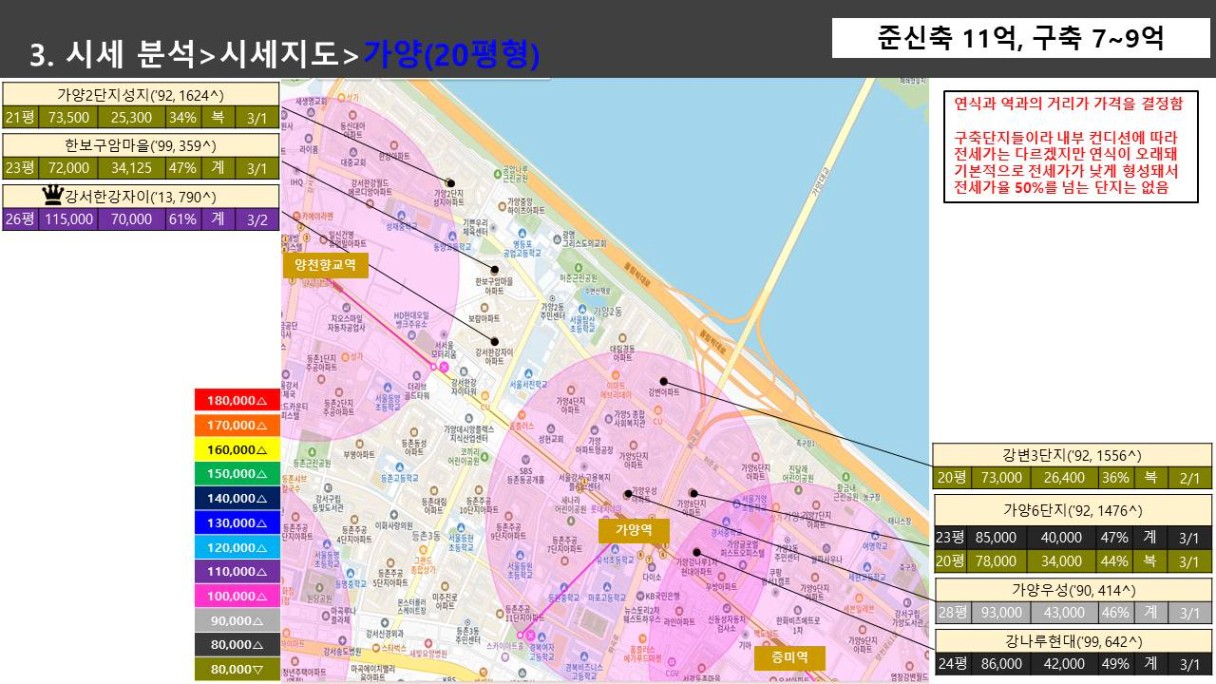The width and height of the screenshot is (1216, 684).
Task: Click the 49% cell in 강나루현대 row
Action: pyautogui.click(x=1115, y=663)
